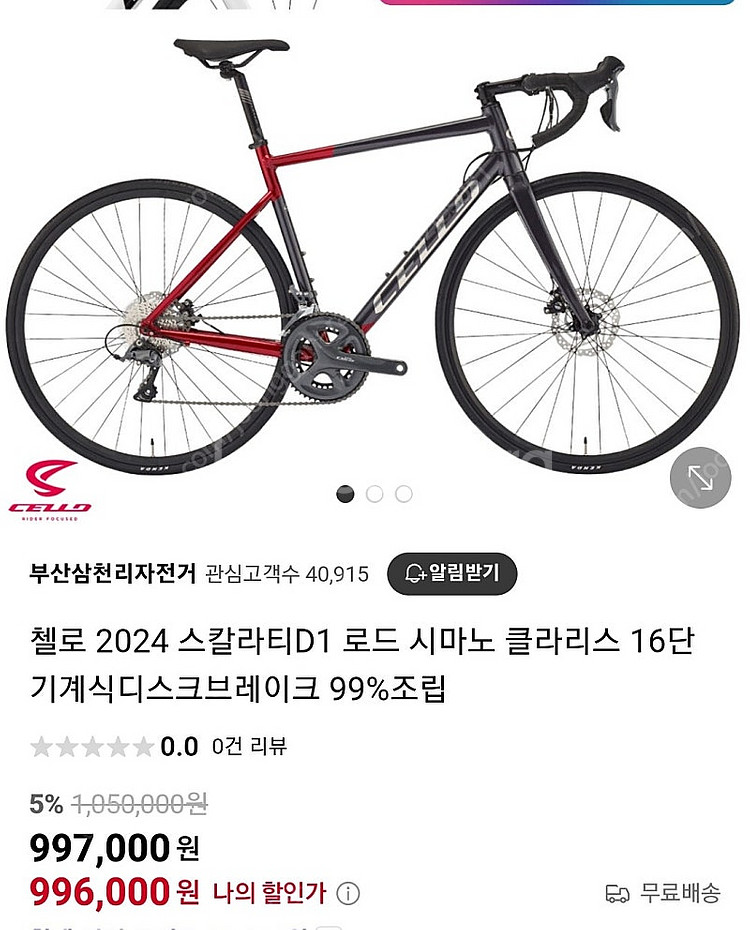This screenshot has height=930, width=750.
Task: Select the second image carousel dot
Action: click(374, 493)
